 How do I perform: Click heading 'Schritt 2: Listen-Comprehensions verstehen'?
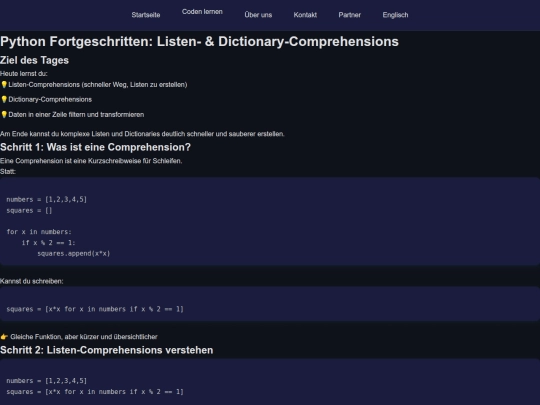pos(106,350)
